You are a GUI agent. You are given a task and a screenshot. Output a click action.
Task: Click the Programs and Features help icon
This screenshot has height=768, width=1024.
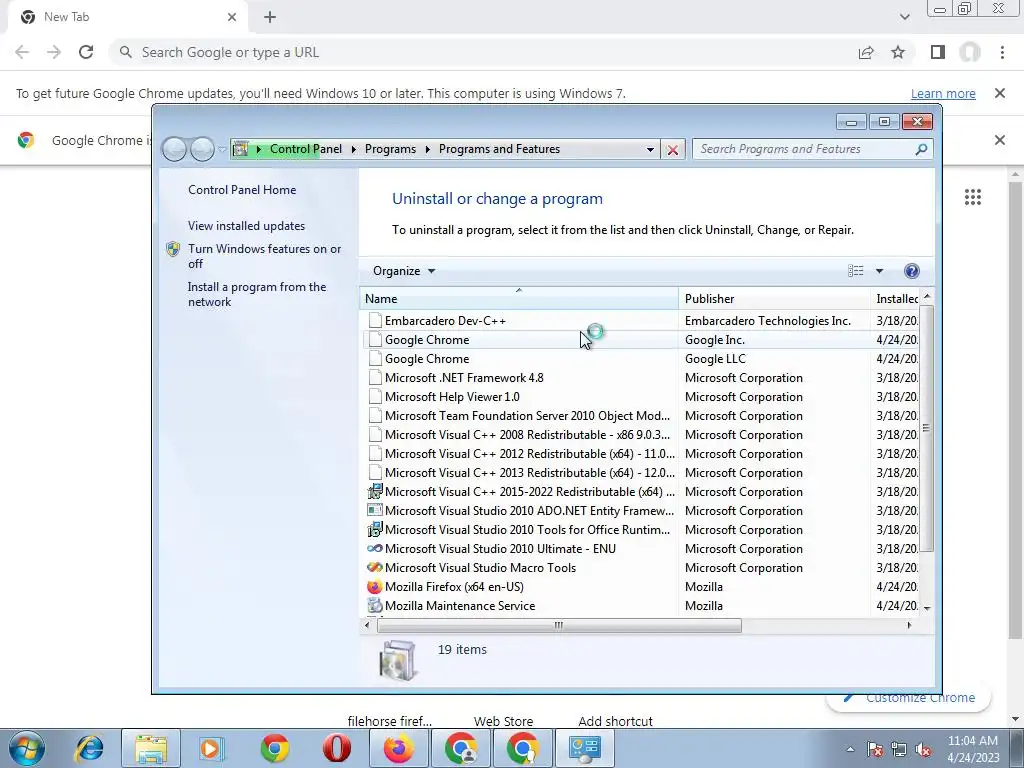pos(912,271)
